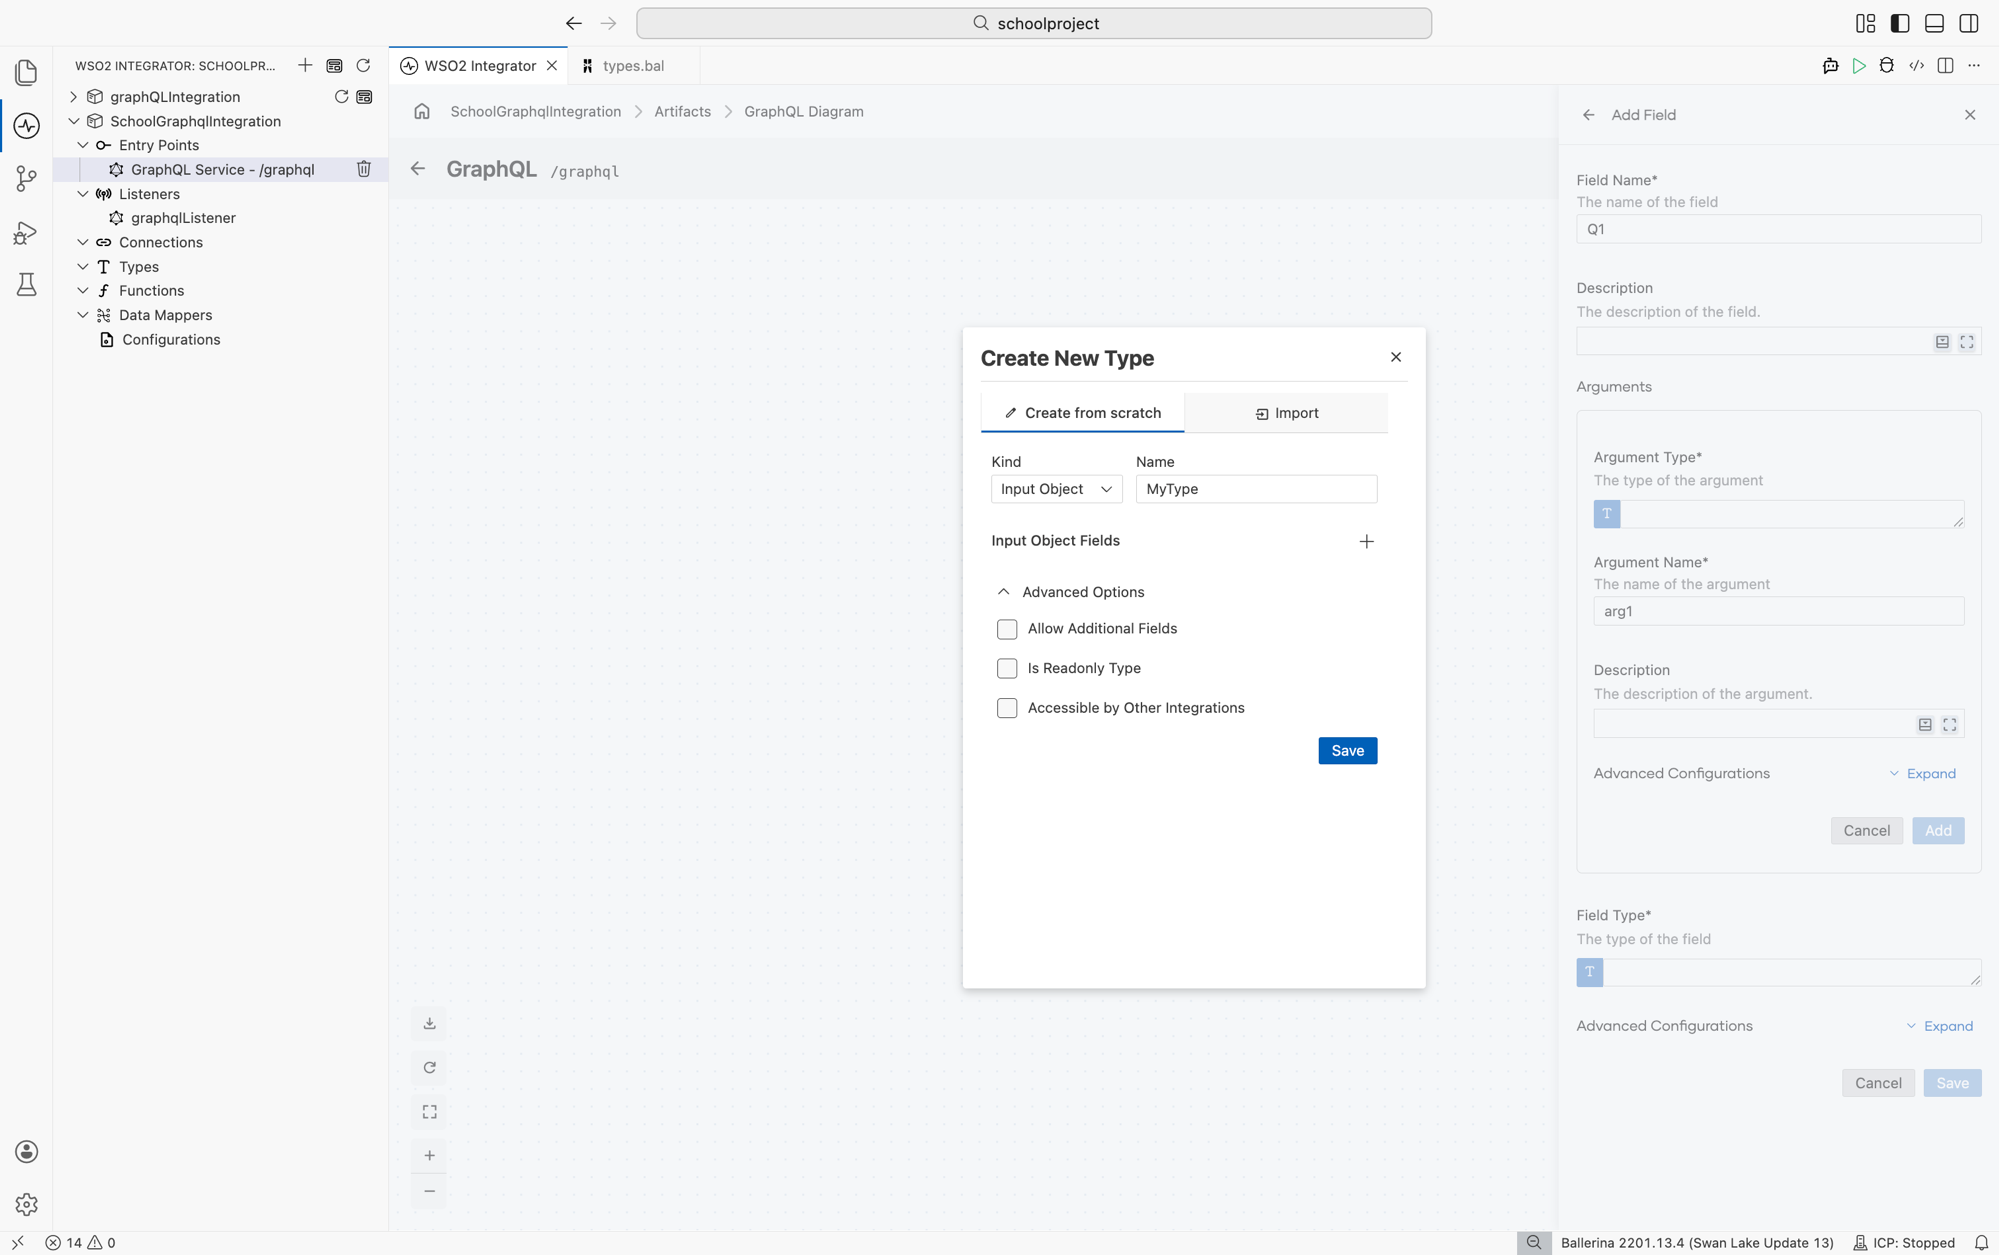Image resolution: width=2000 pixels, height=1255 pixels.
Task: Click the Argument Name input arg1
Action: pos(1778,611)
